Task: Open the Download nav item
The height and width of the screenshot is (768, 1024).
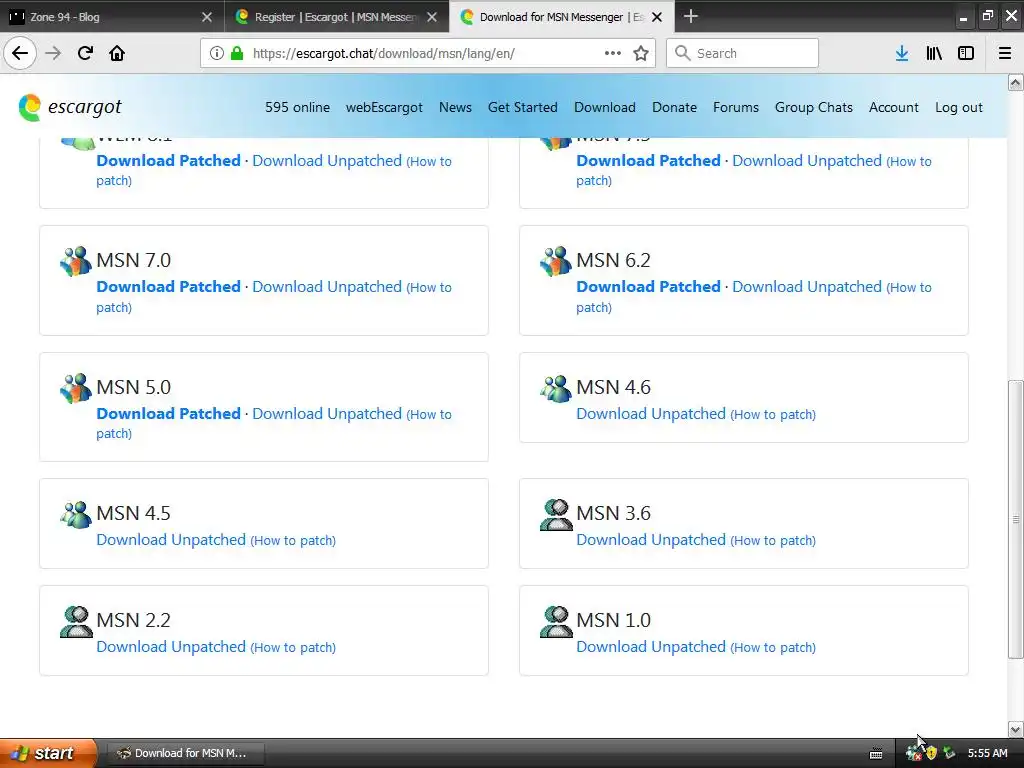Action: [605, 107]
